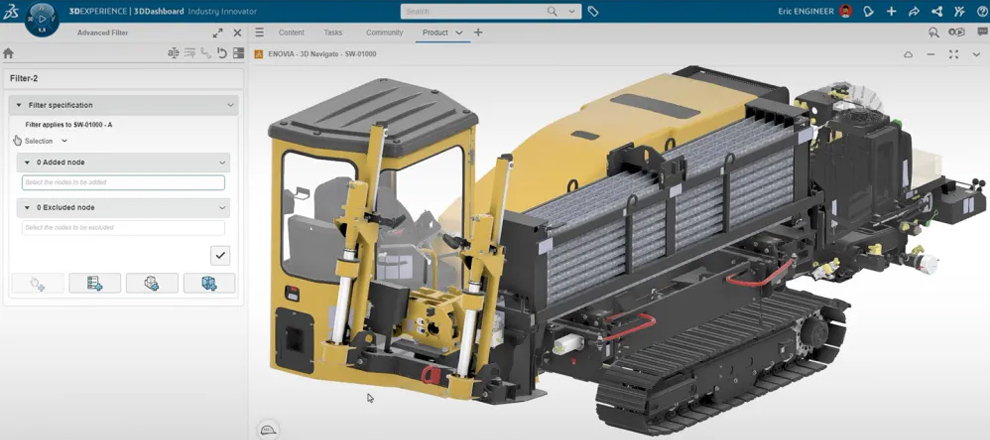Run search with the magnifier icon
This screenshot has width=990, height=440.
552,11
